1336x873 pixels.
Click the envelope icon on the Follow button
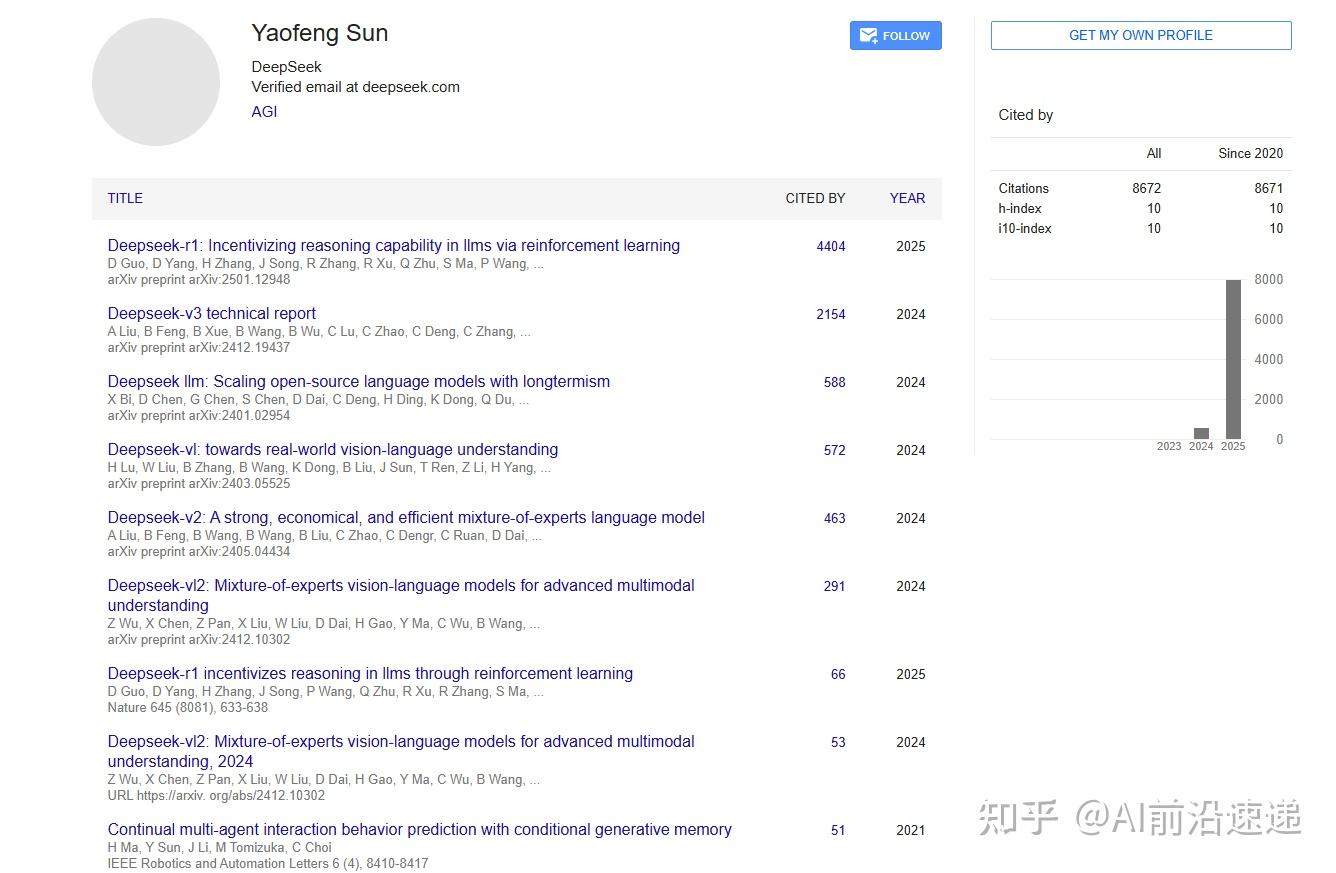(868, 35)
